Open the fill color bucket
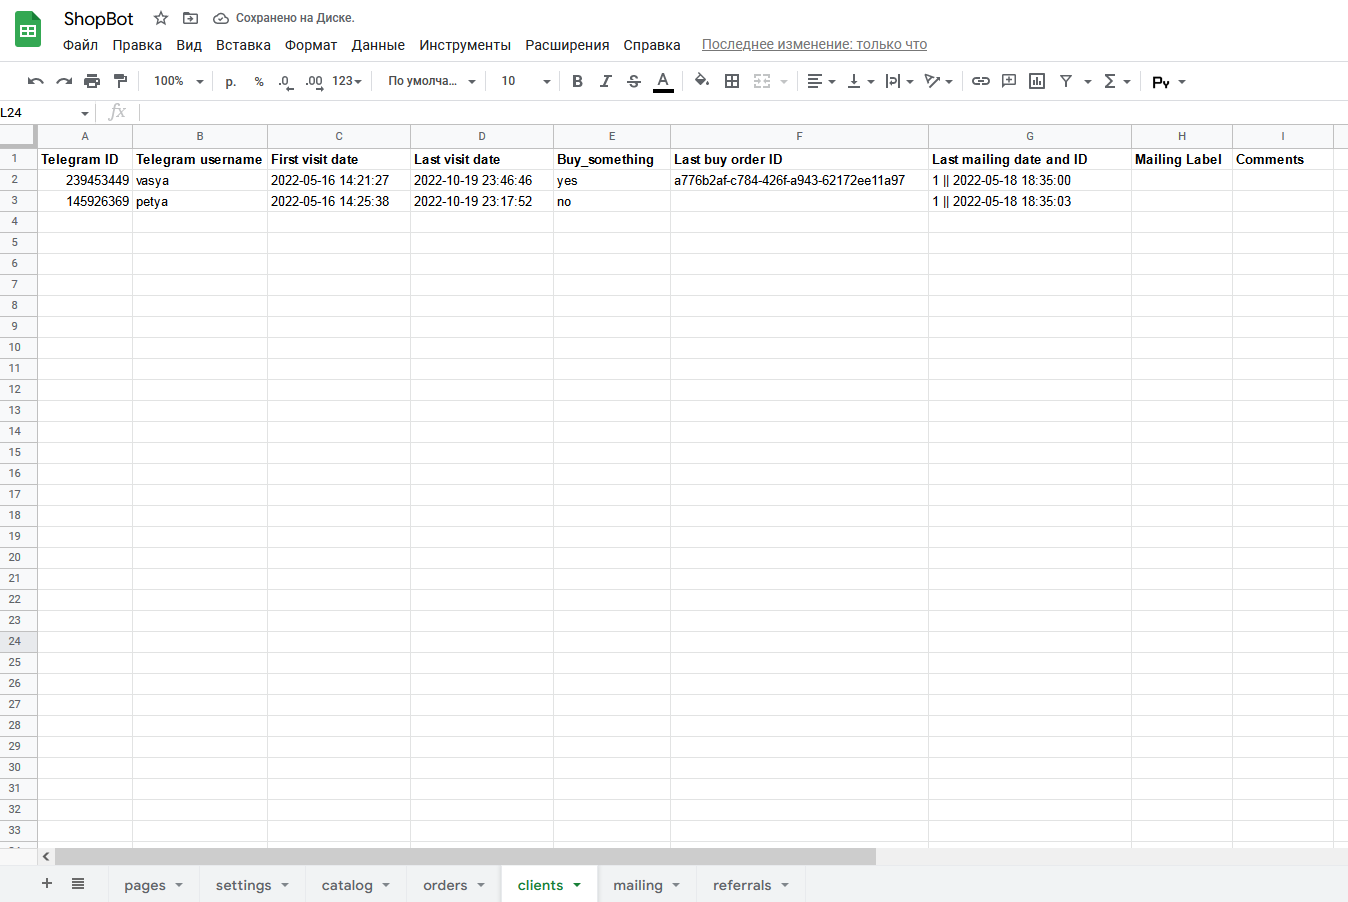 coord(702,81)
